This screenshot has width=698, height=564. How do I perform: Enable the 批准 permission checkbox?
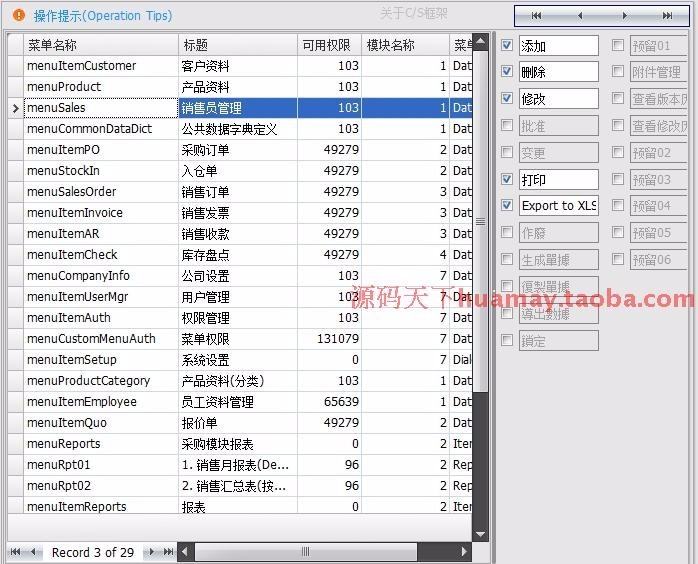[x=507, y=125]
